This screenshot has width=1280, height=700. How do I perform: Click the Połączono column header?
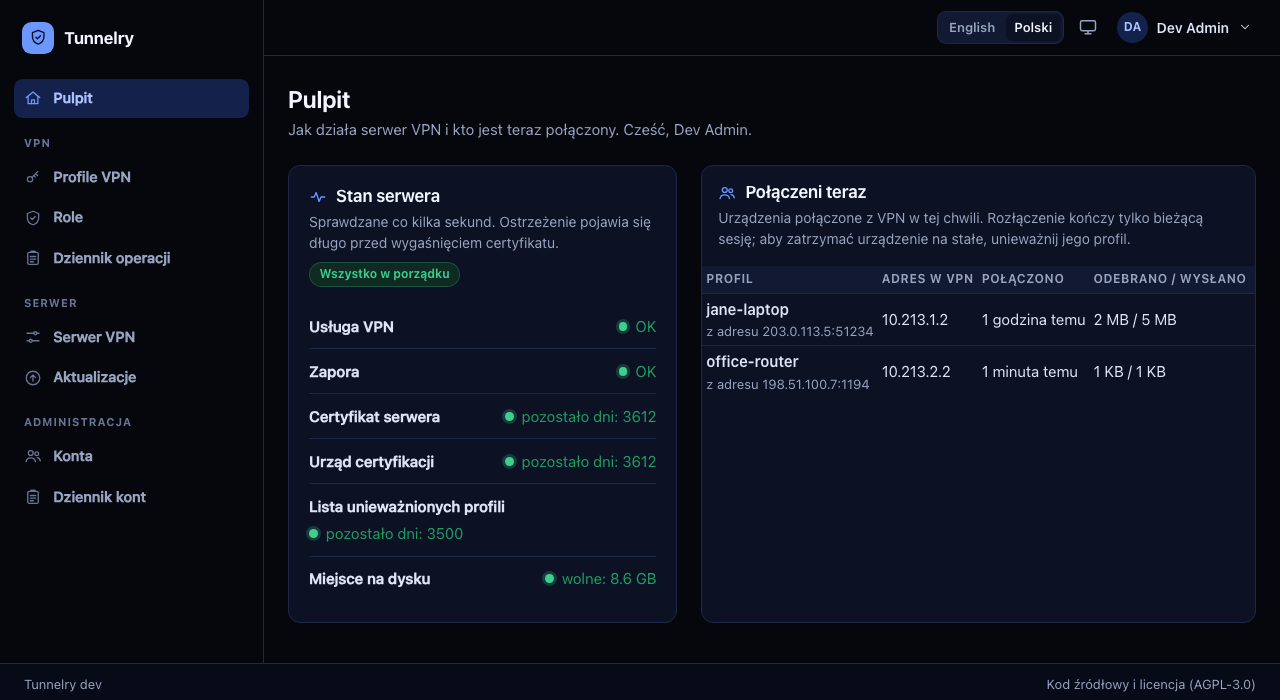[1023, 279]
